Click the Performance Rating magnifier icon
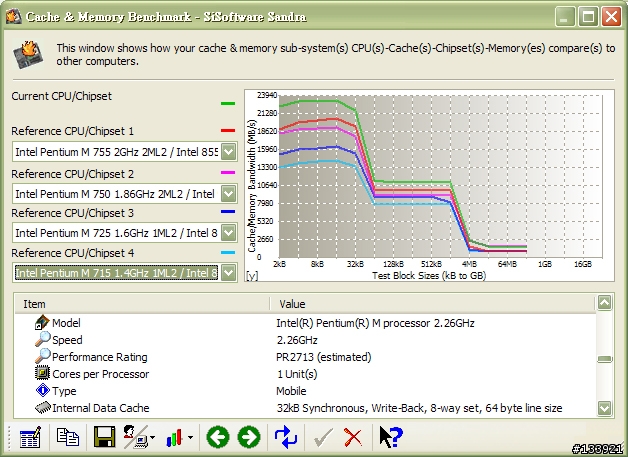This screenshot has width=628, height=457. (42, 356)
